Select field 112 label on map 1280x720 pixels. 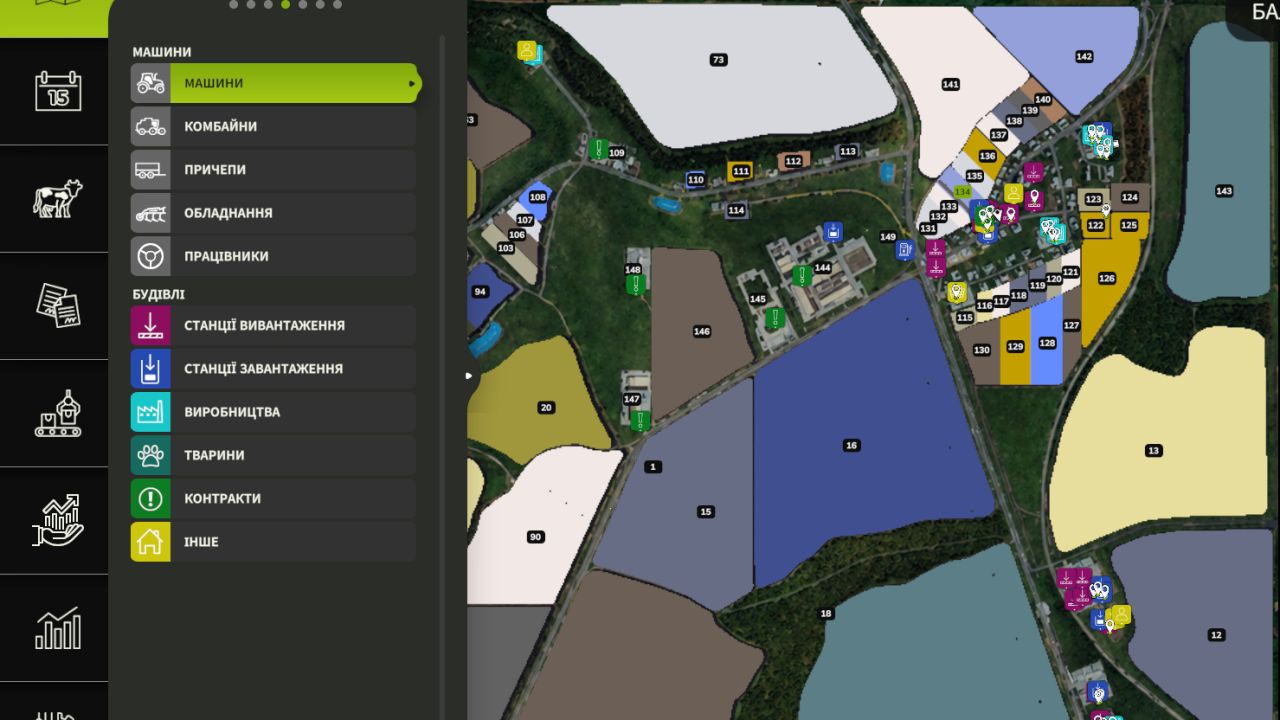pyautogui.click(x=793, y=161)
